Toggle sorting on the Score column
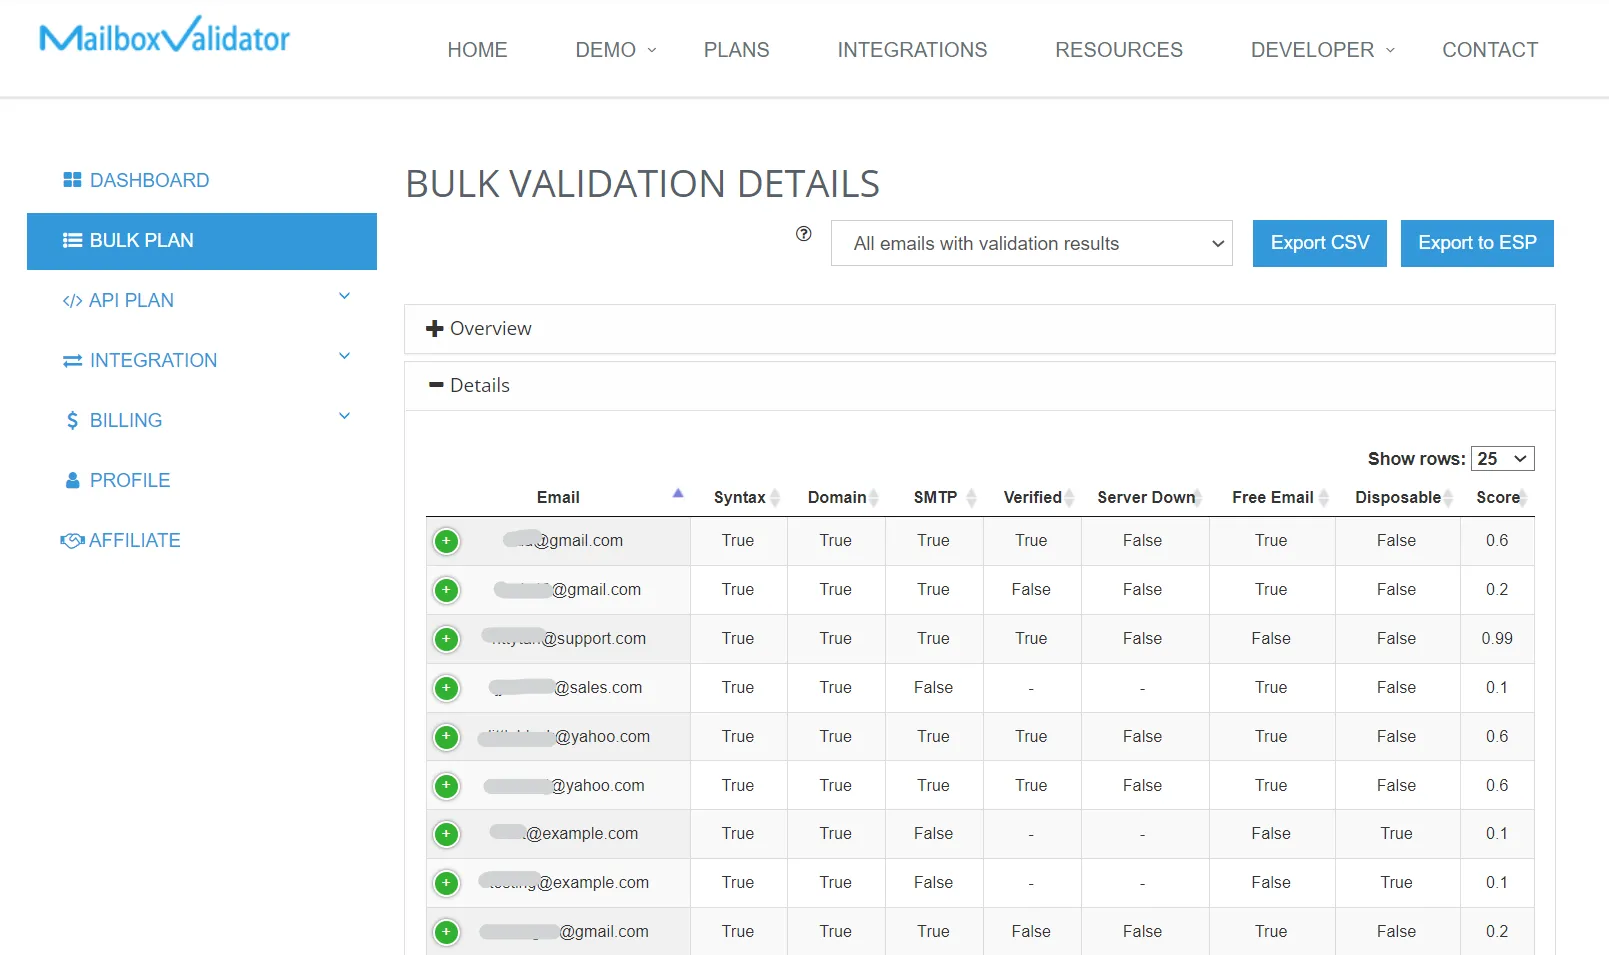Viewport: 1609px width, 955px height. [1499, 497]
